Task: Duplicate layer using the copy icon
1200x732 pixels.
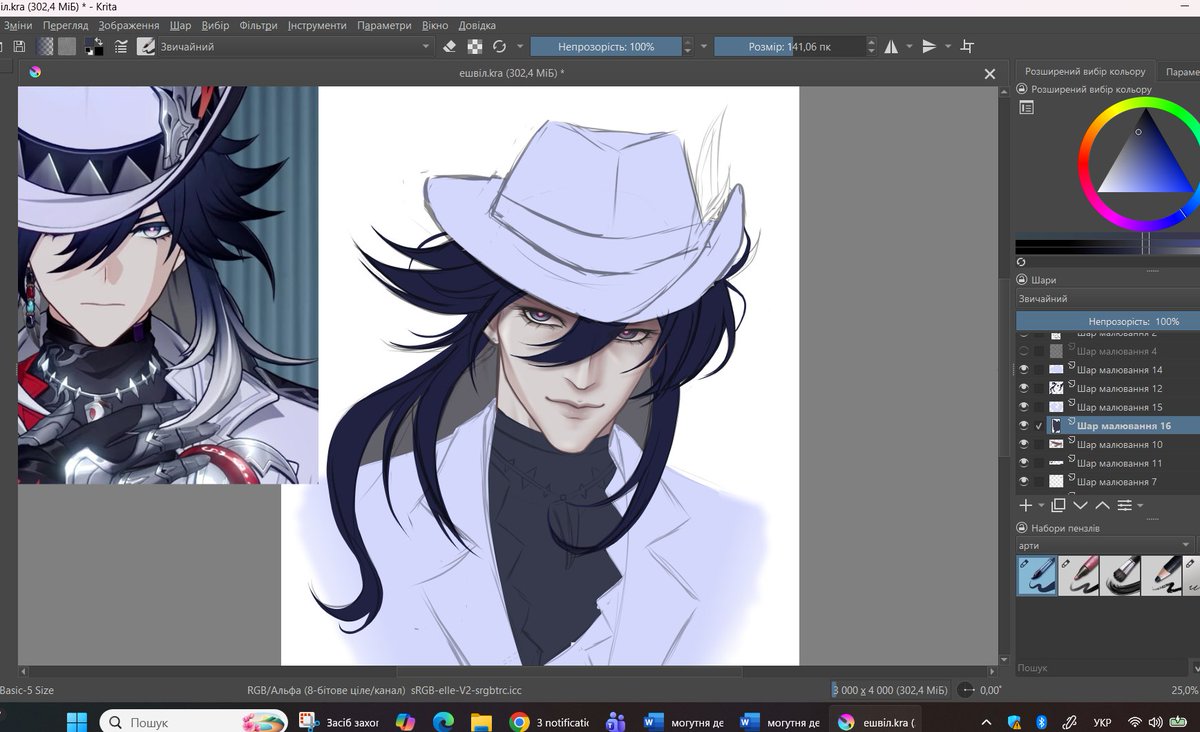Action: coord(1058,506)
